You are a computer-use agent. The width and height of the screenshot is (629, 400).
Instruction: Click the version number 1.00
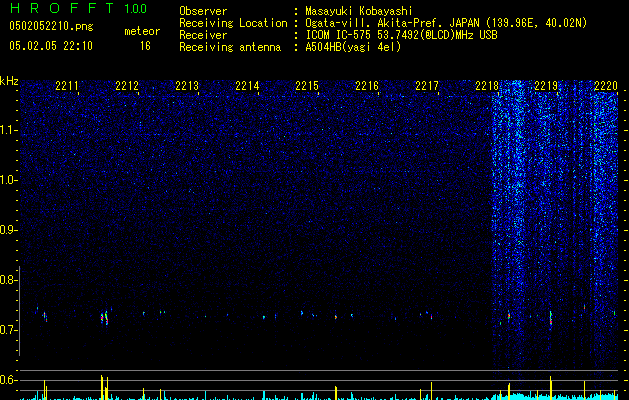(136, 8)
